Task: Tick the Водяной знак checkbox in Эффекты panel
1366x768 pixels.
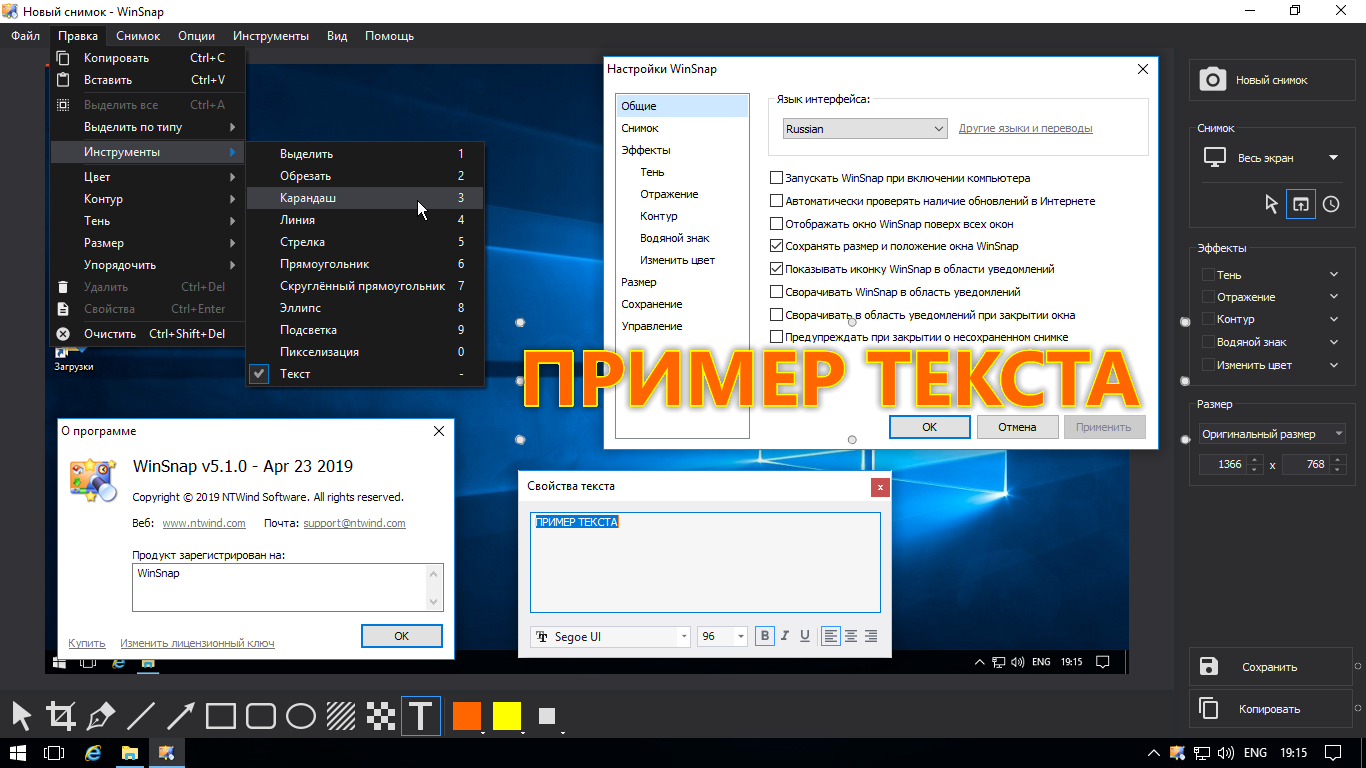Action: [x=1208, y=342]
